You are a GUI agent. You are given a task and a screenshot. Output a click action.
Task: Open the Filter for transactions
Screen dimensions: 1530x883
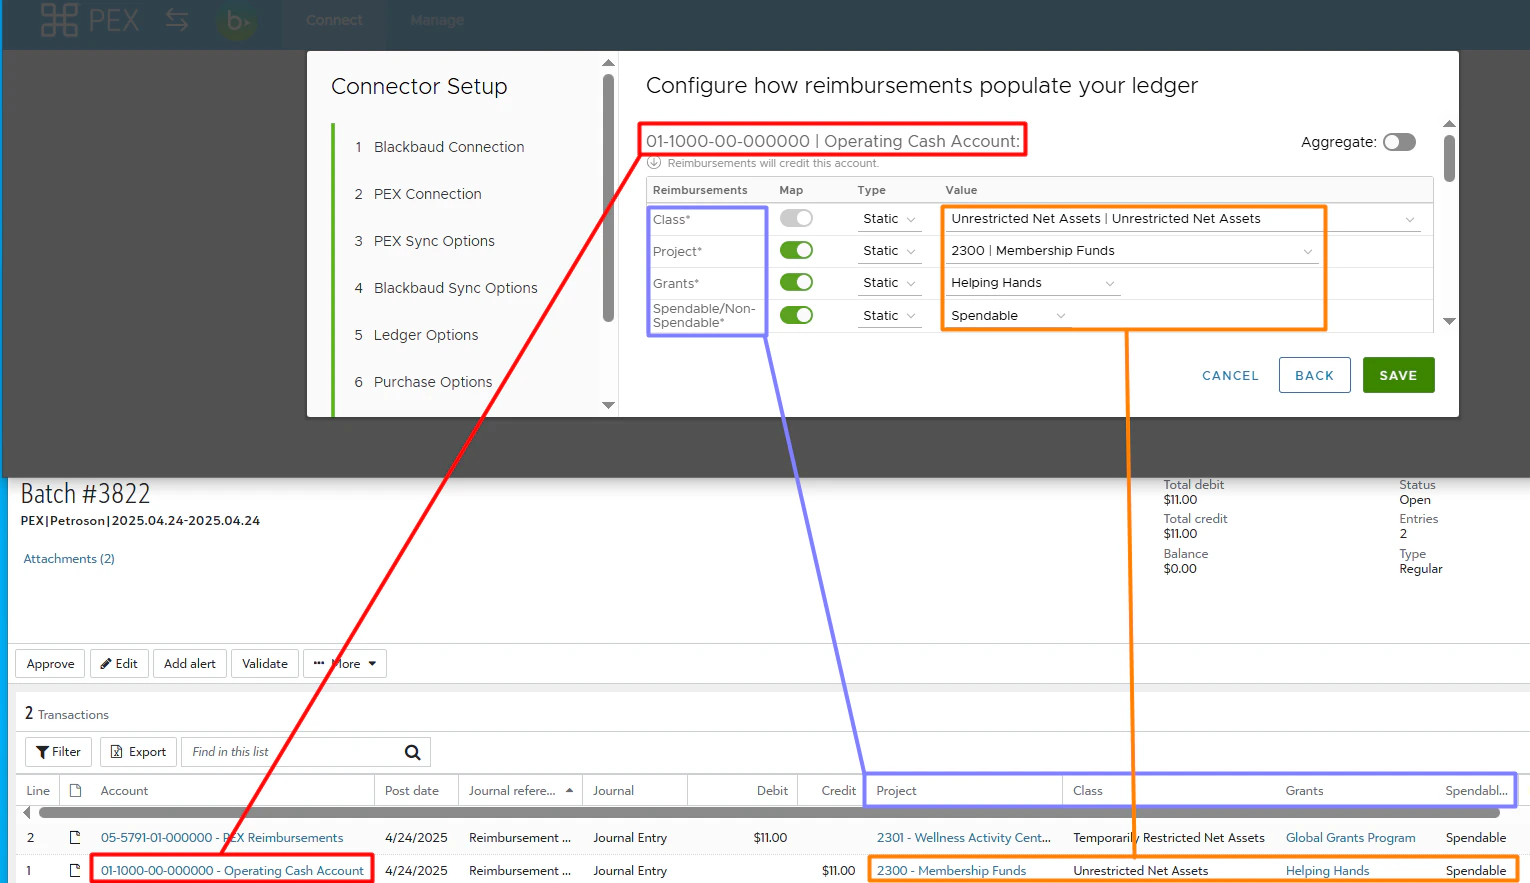(58, 752)
